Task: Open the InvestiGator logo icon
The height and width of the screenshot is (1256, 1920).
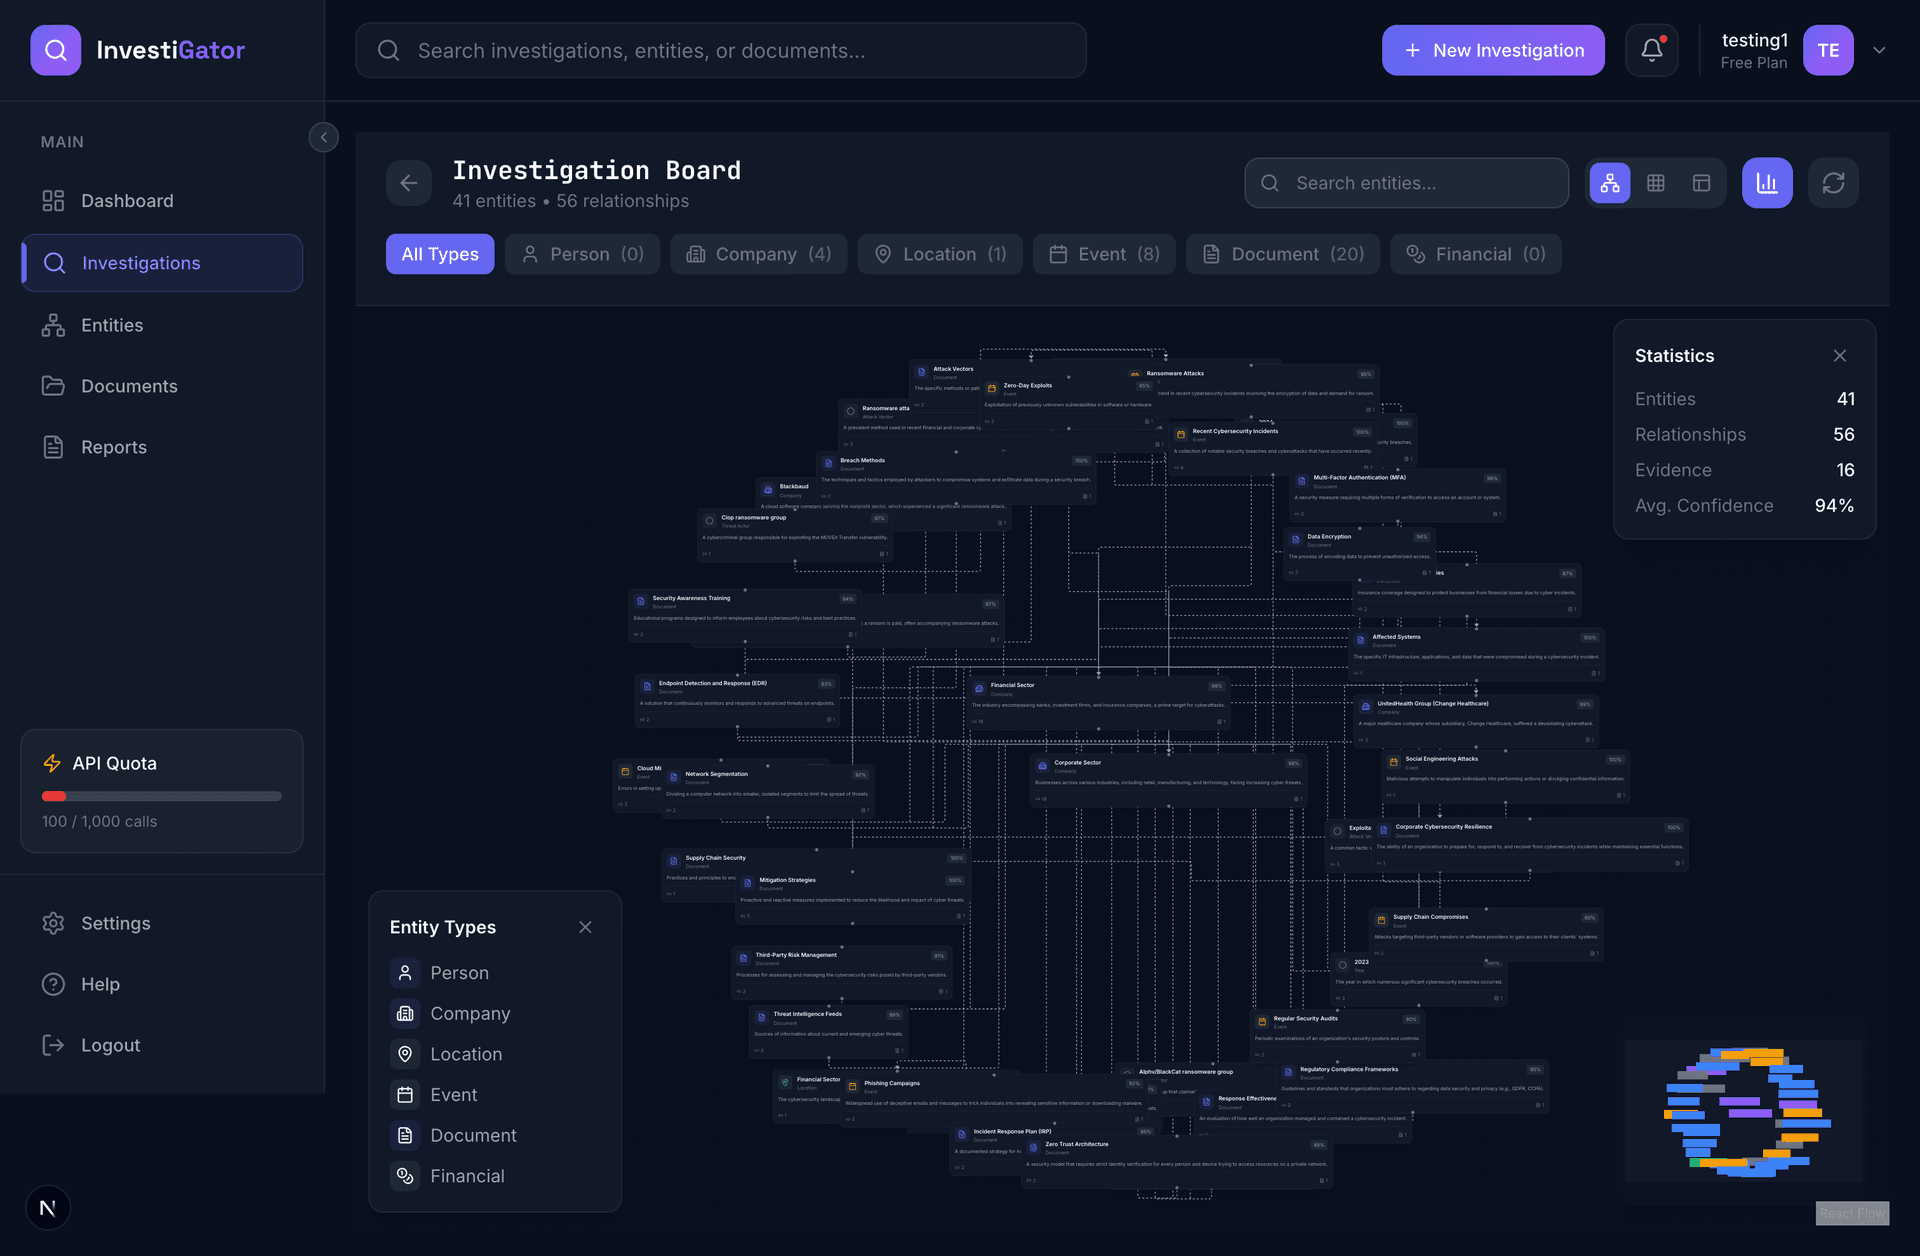Action: [x=56, y=50]
